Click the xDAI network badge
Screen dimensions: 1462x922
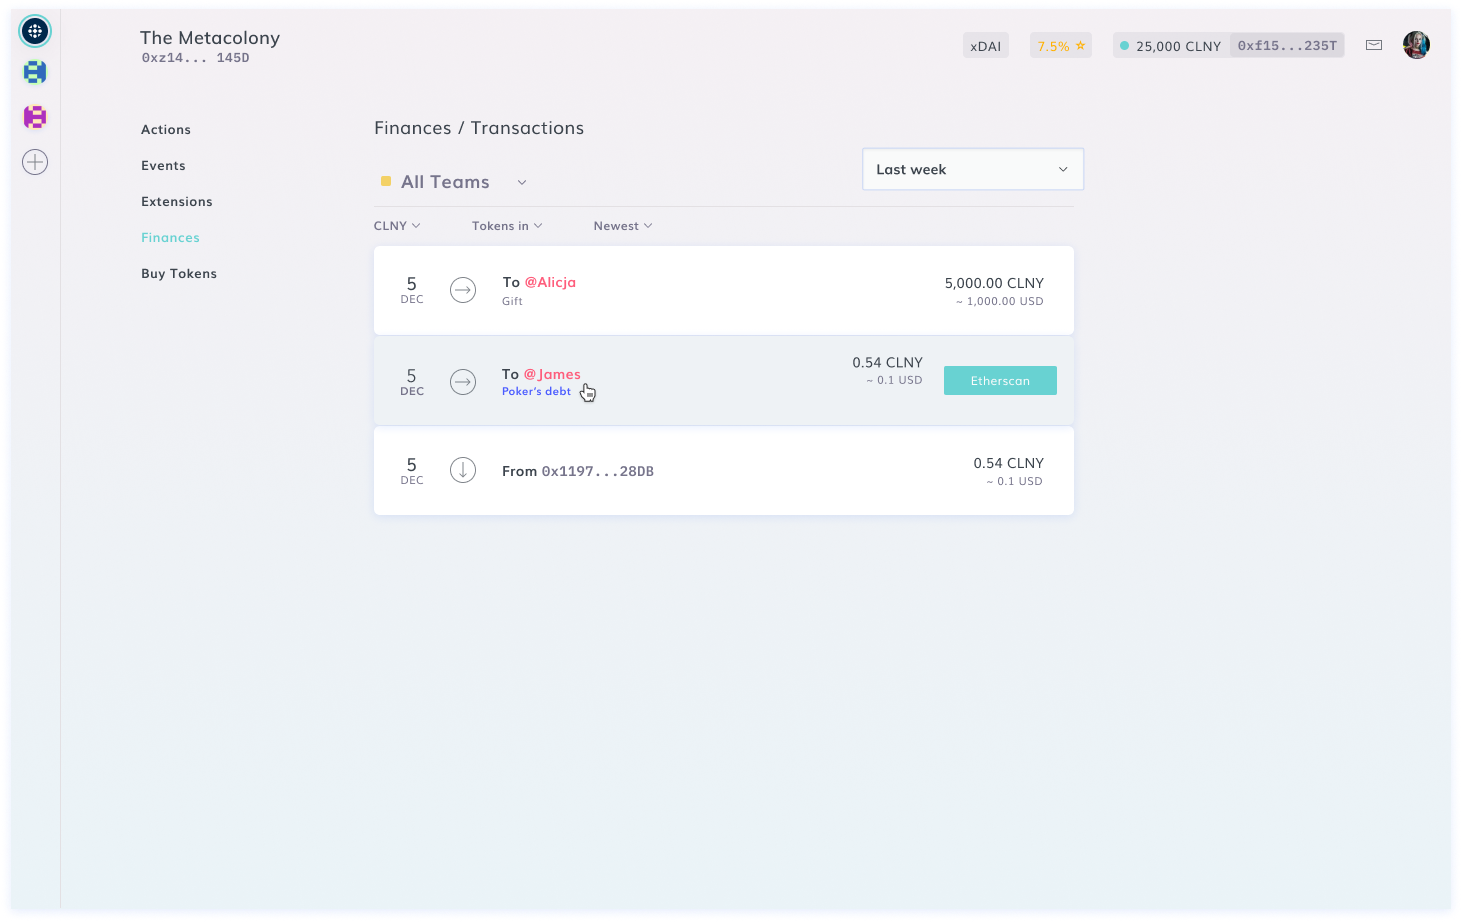point(986,46)
